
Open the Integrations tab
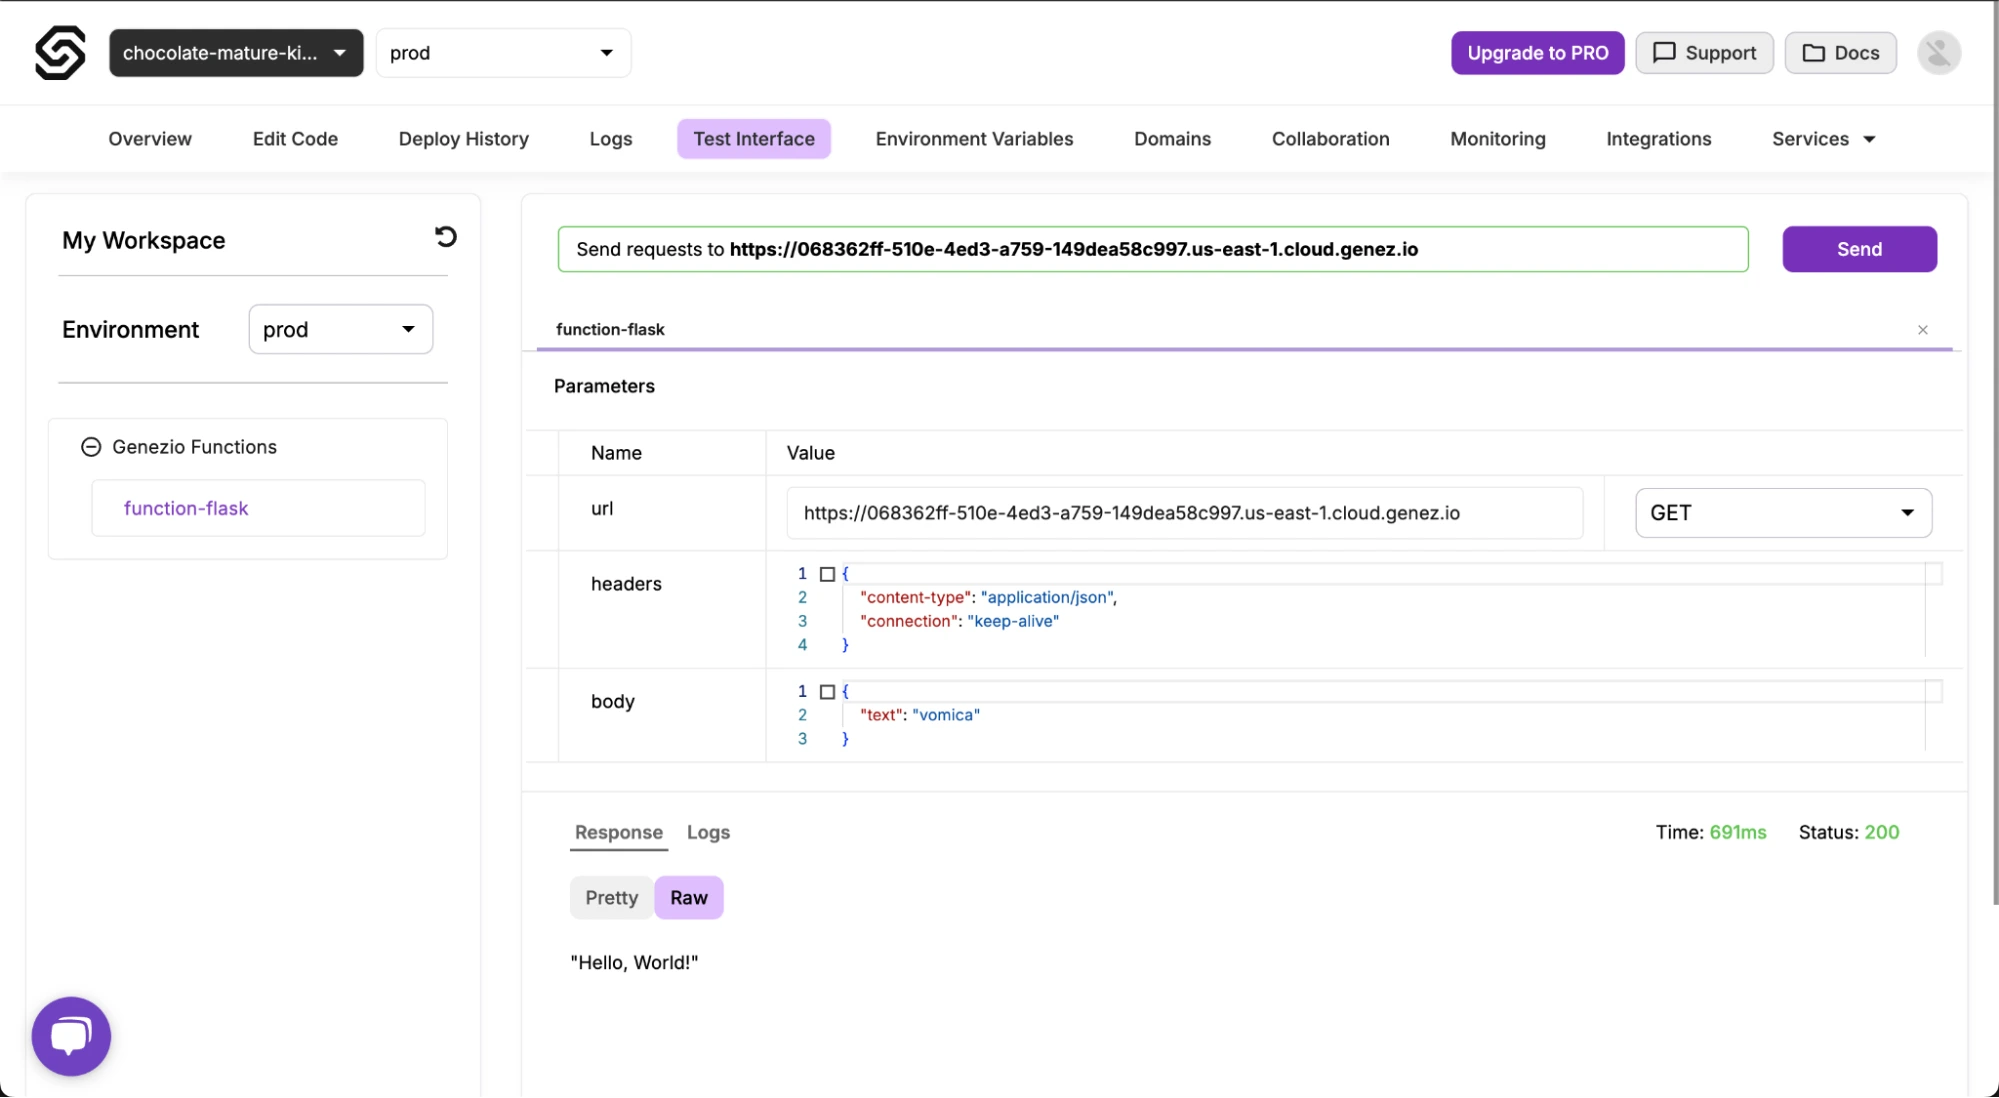[x=1658, y=139]
